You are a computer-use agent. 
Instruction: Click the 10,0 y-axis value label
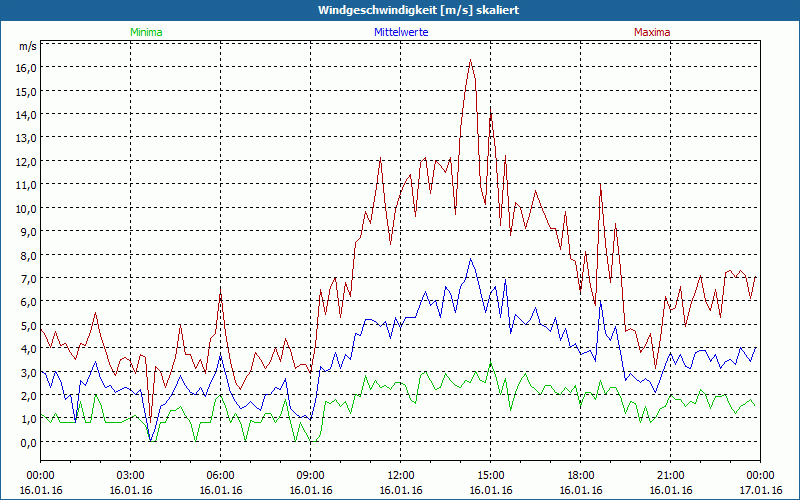tap(26, 208)
